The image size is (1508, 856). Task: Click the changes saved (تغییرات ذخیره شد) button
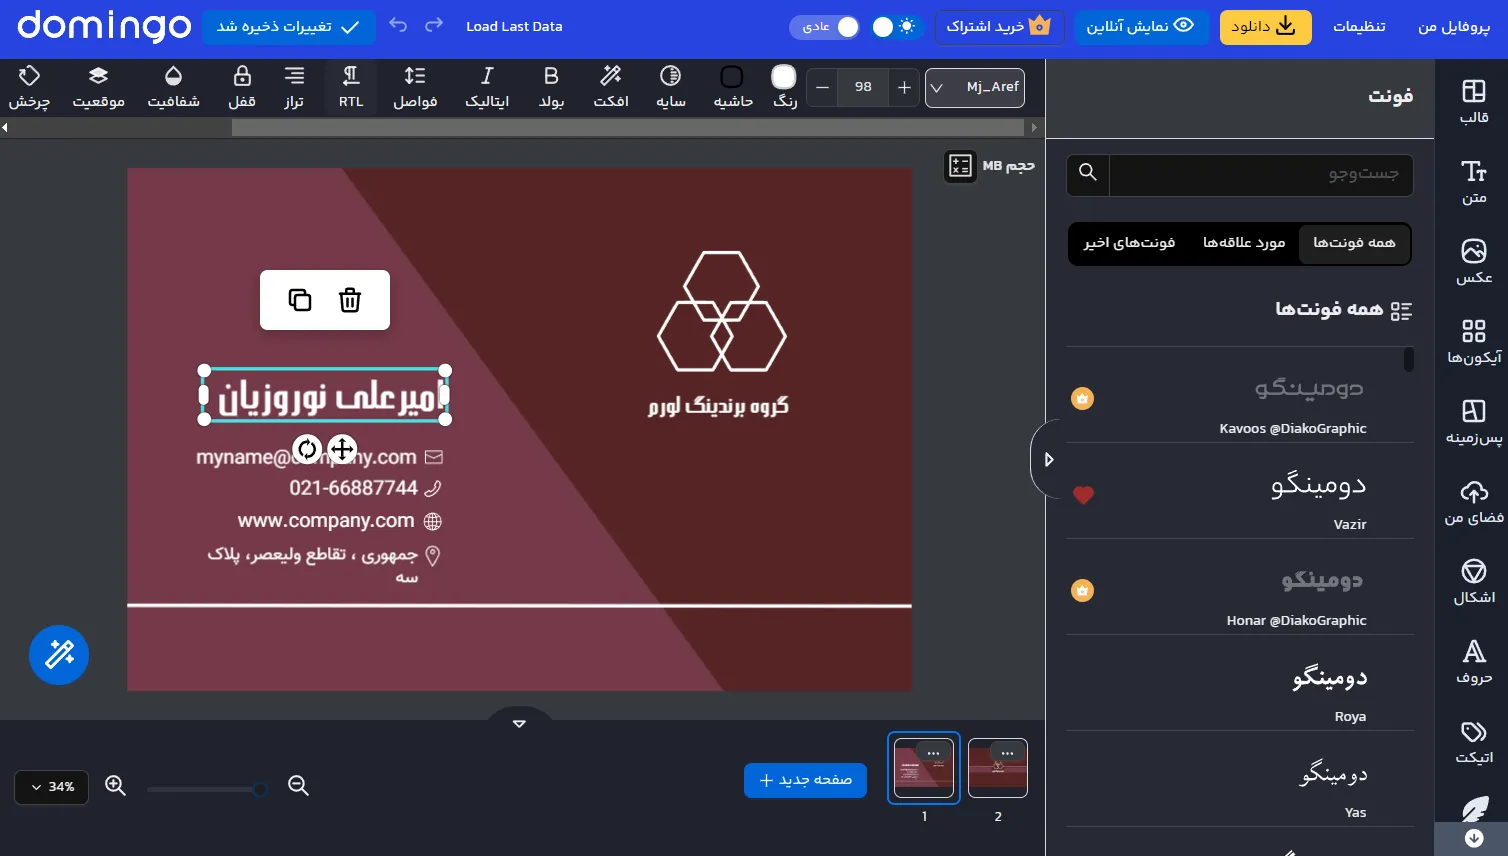click(289, 27)
